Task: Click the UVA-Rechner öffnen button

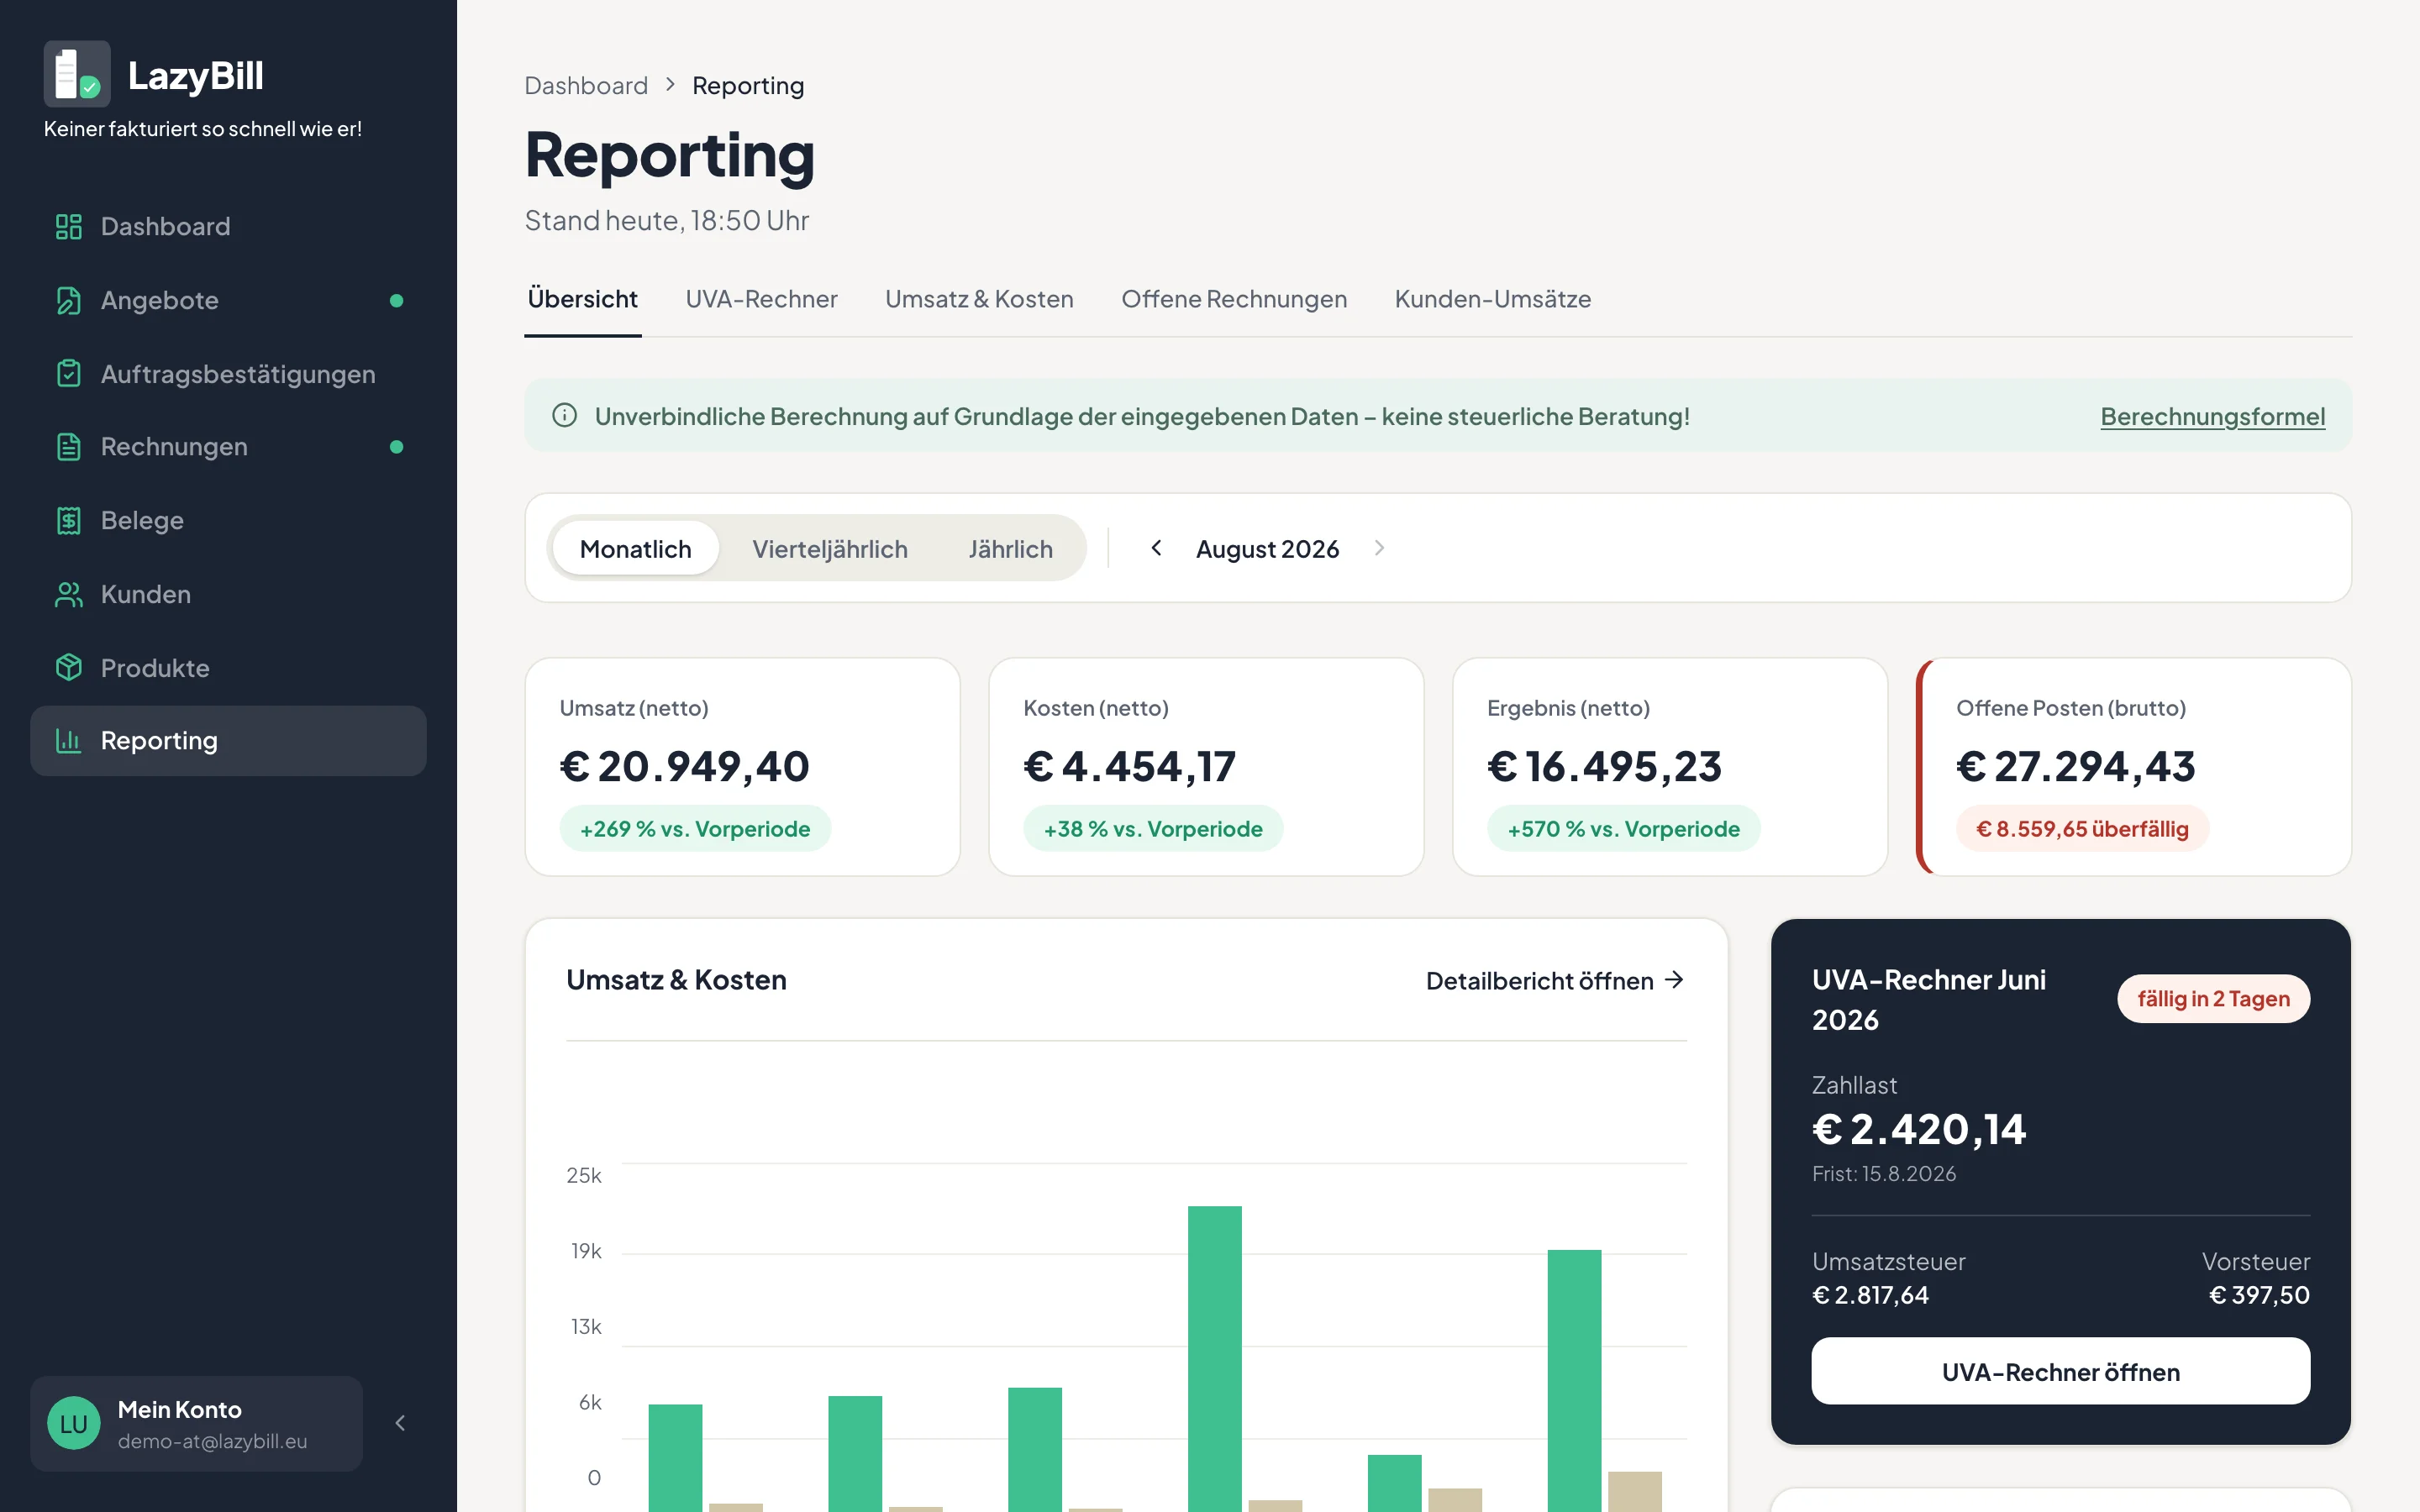Action: 2060,1371
